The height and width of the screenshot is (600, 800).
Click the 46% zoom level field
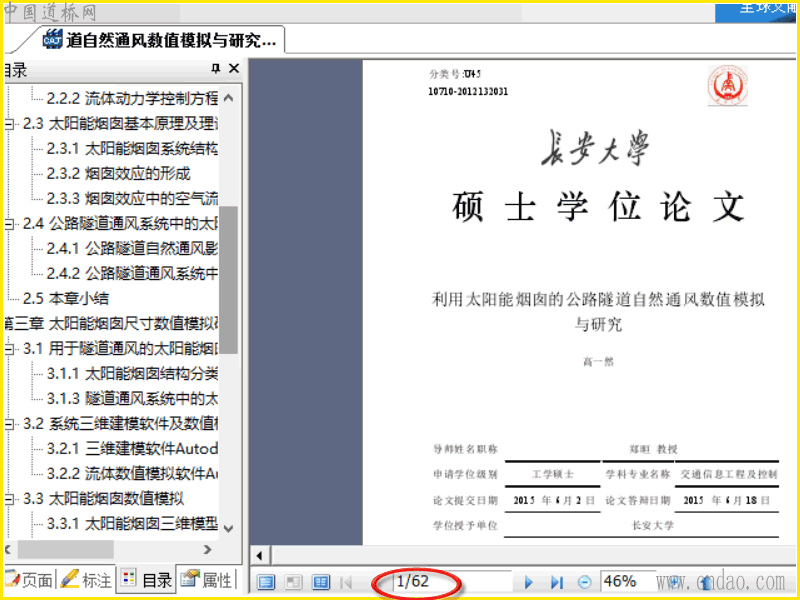[x=627, y=581]
